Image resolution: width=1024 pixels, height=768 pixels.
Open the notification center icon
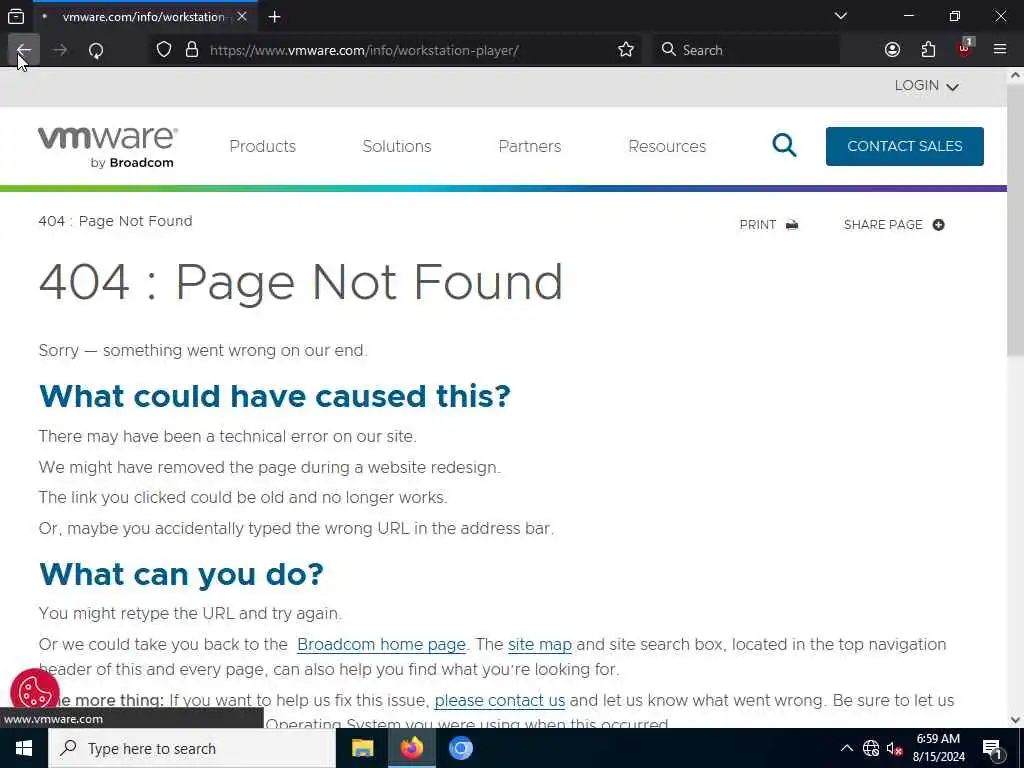click(x=992, y=749)
